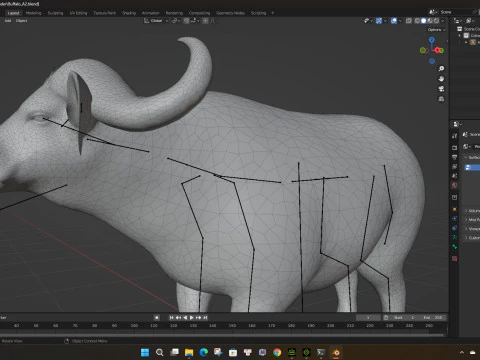This screenshot has height=360, width=480.
Task: Select Scene Collection in the outliner
Action: tap(469, 29)
